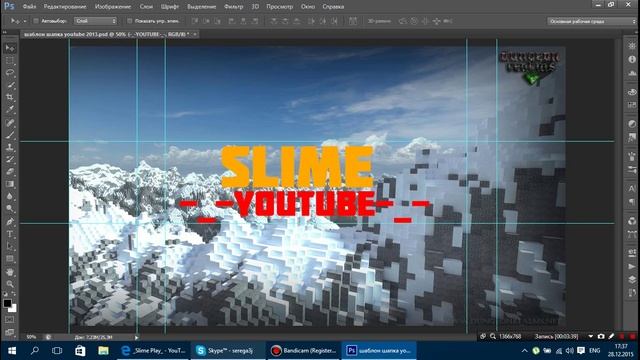Open the Info panel icon in dock

(632, 59)
